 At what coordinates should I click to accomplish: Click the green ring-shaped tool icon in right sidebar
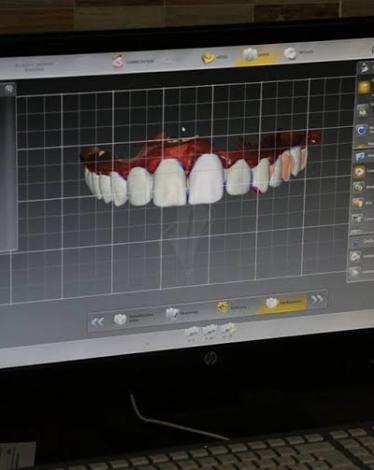tap(358, 188)
